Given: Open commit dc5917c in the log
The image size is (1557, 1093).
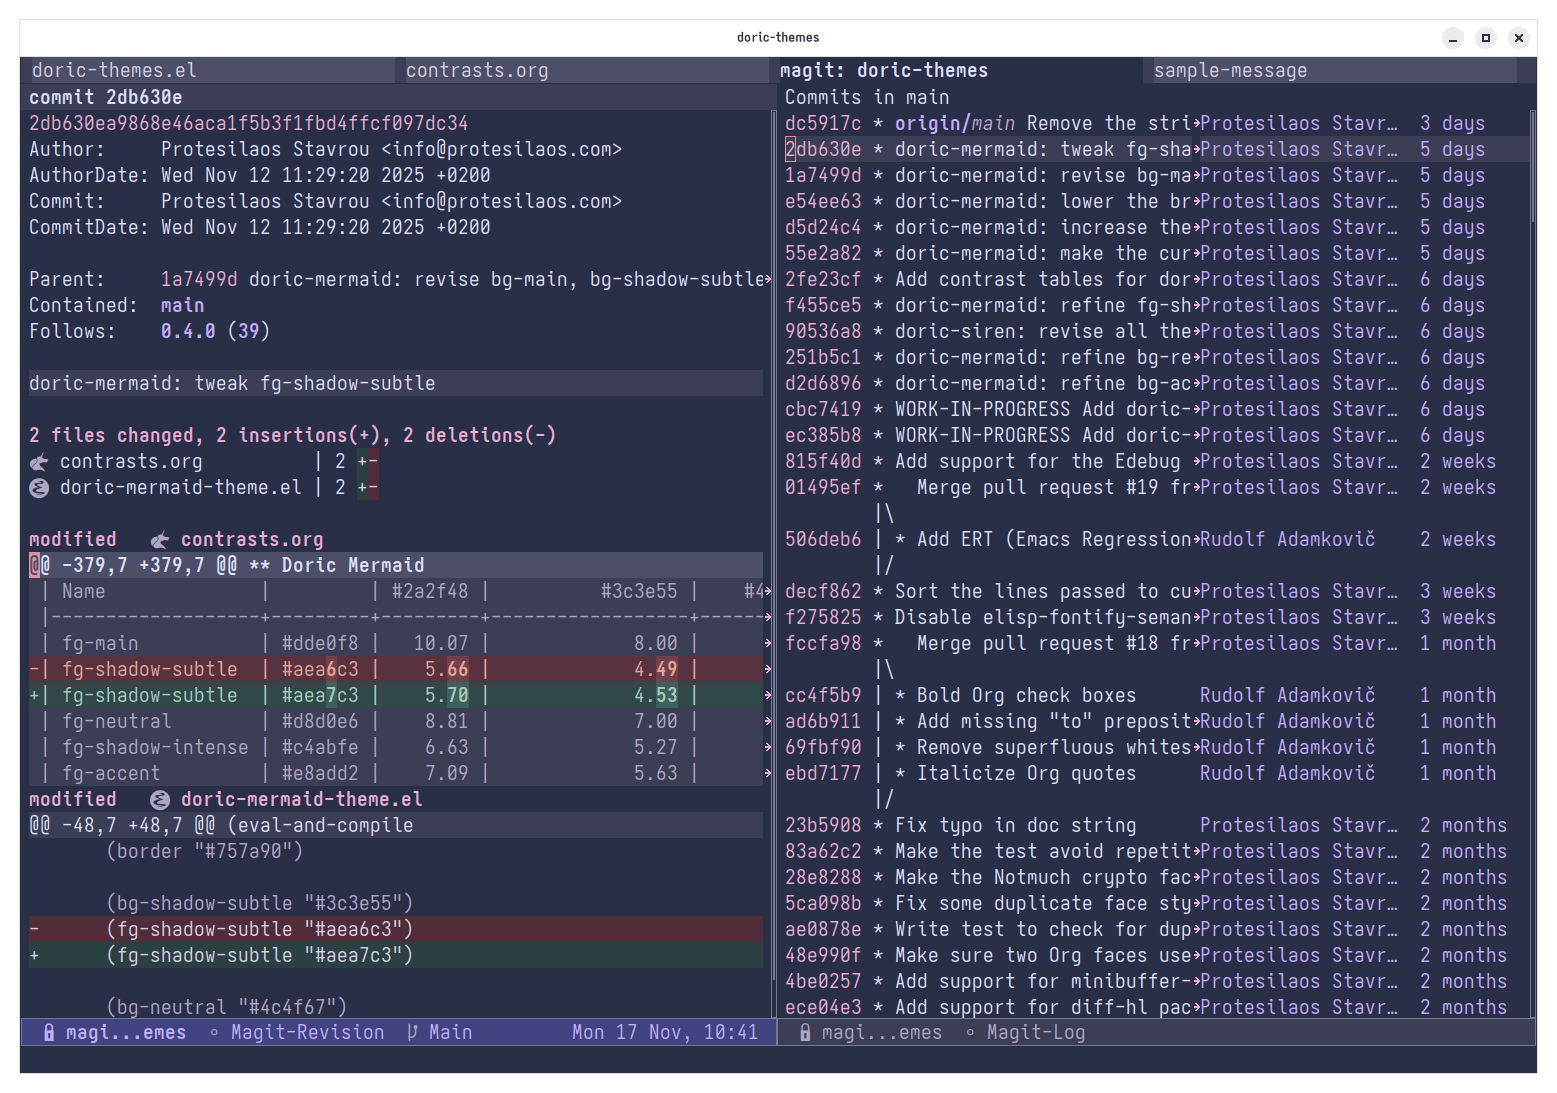Looking at the screenshot, I should (x=822, y=124).
